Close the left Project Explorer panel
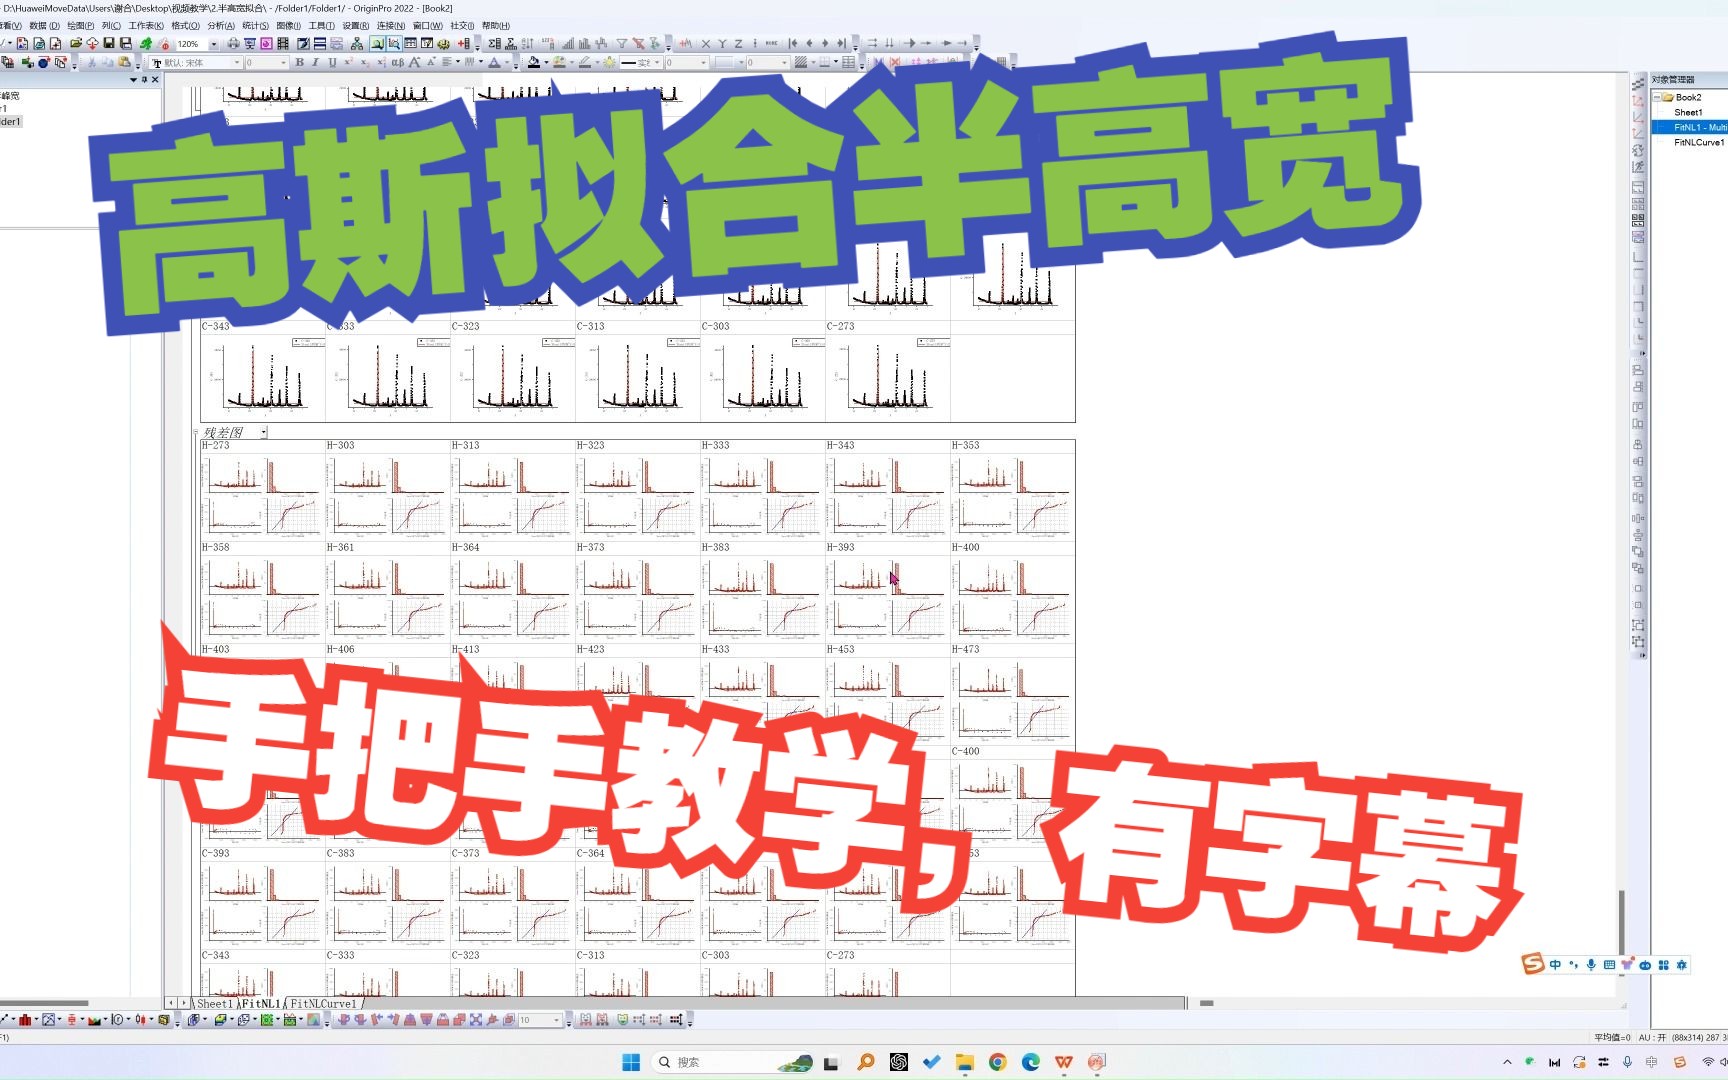1728x1080 pixels. pyautogui.click(x=155, y=79)
